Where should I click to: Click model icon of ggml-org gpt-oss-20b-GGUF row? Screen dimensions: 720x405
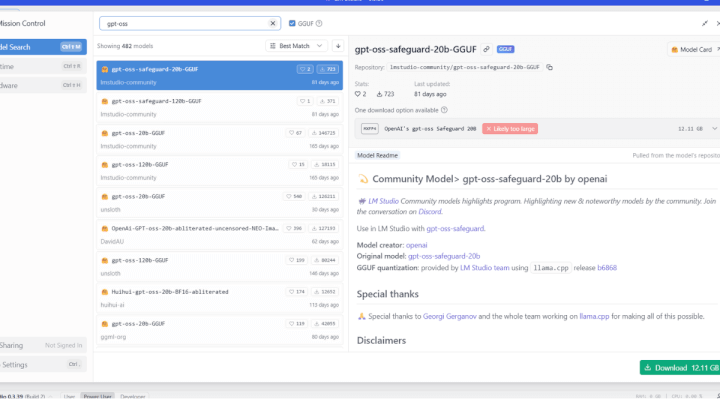(105, 324)
